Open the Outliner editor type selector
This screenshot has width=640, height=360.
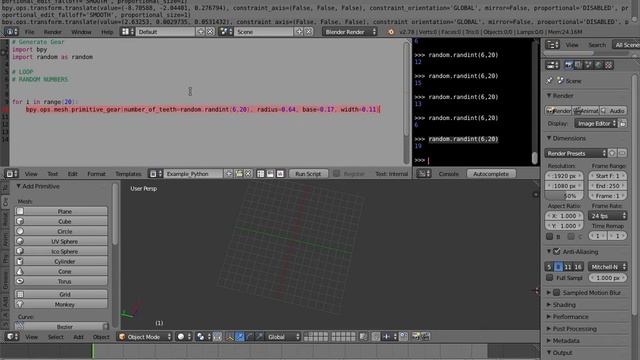coord(552,45)
